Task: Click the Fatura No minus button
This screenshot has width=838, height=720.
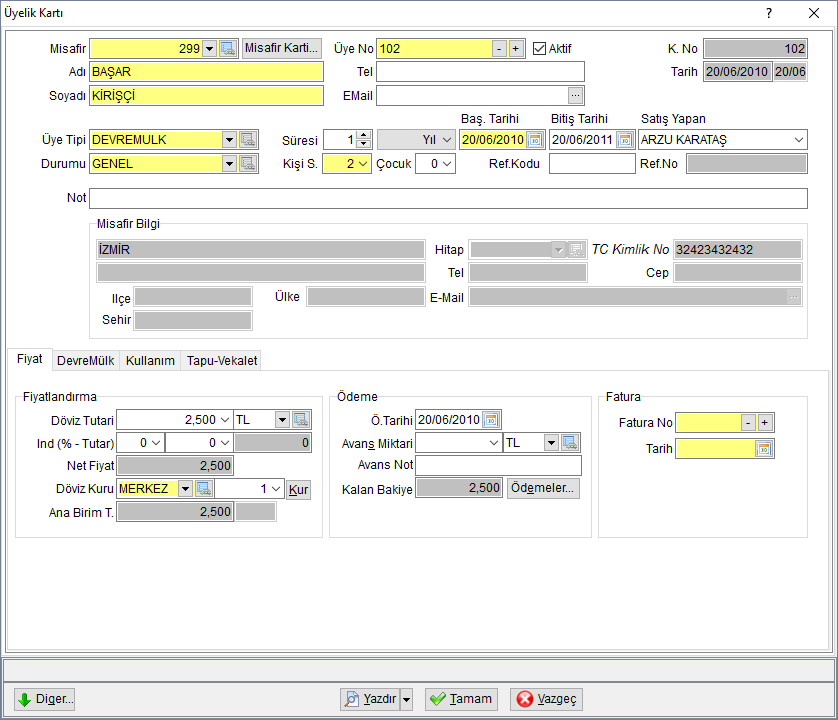Action: [x=748, y=423]
